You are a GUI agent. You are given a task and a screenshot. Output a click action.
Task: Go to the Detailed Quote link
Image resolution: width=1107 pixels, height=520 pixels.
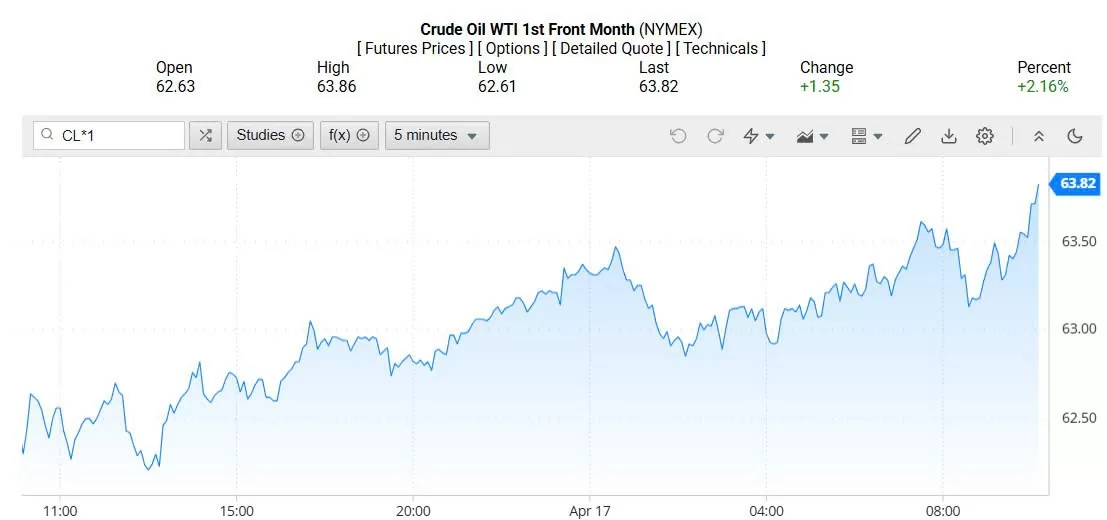tap(611, 48)
